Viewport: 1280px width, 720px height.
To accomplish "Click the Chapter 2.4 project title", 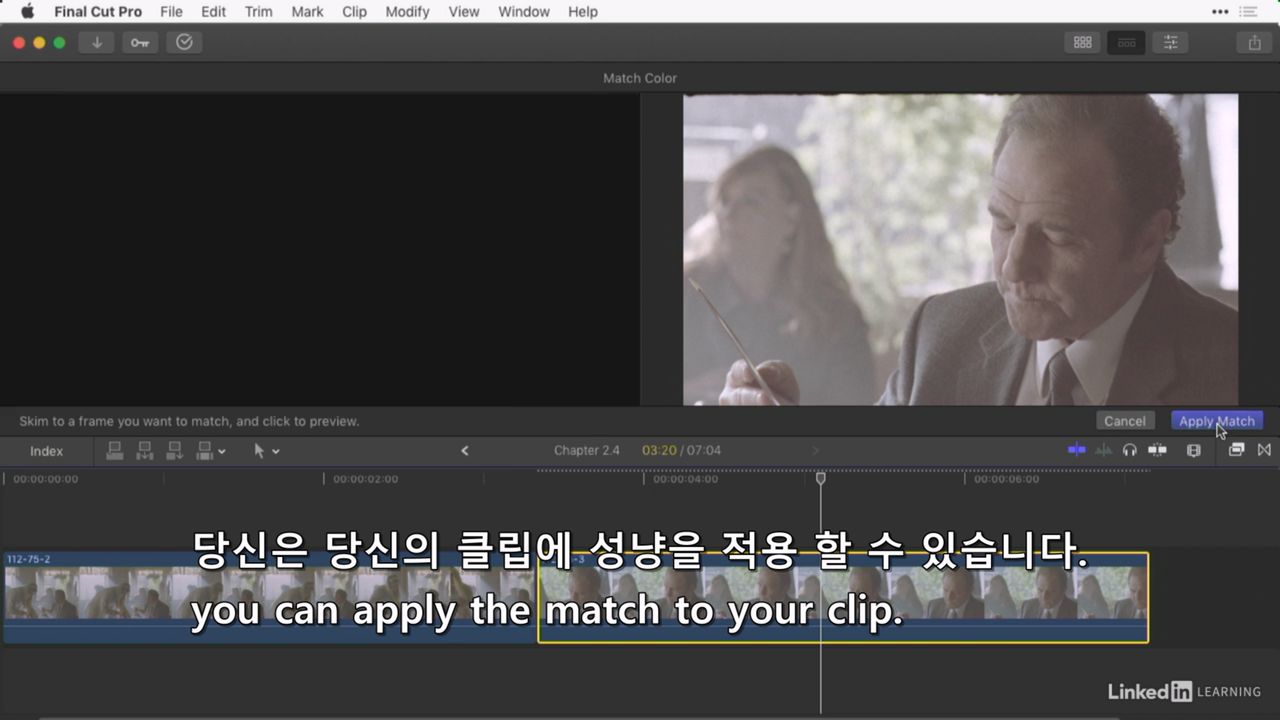I will pos(587,451).
